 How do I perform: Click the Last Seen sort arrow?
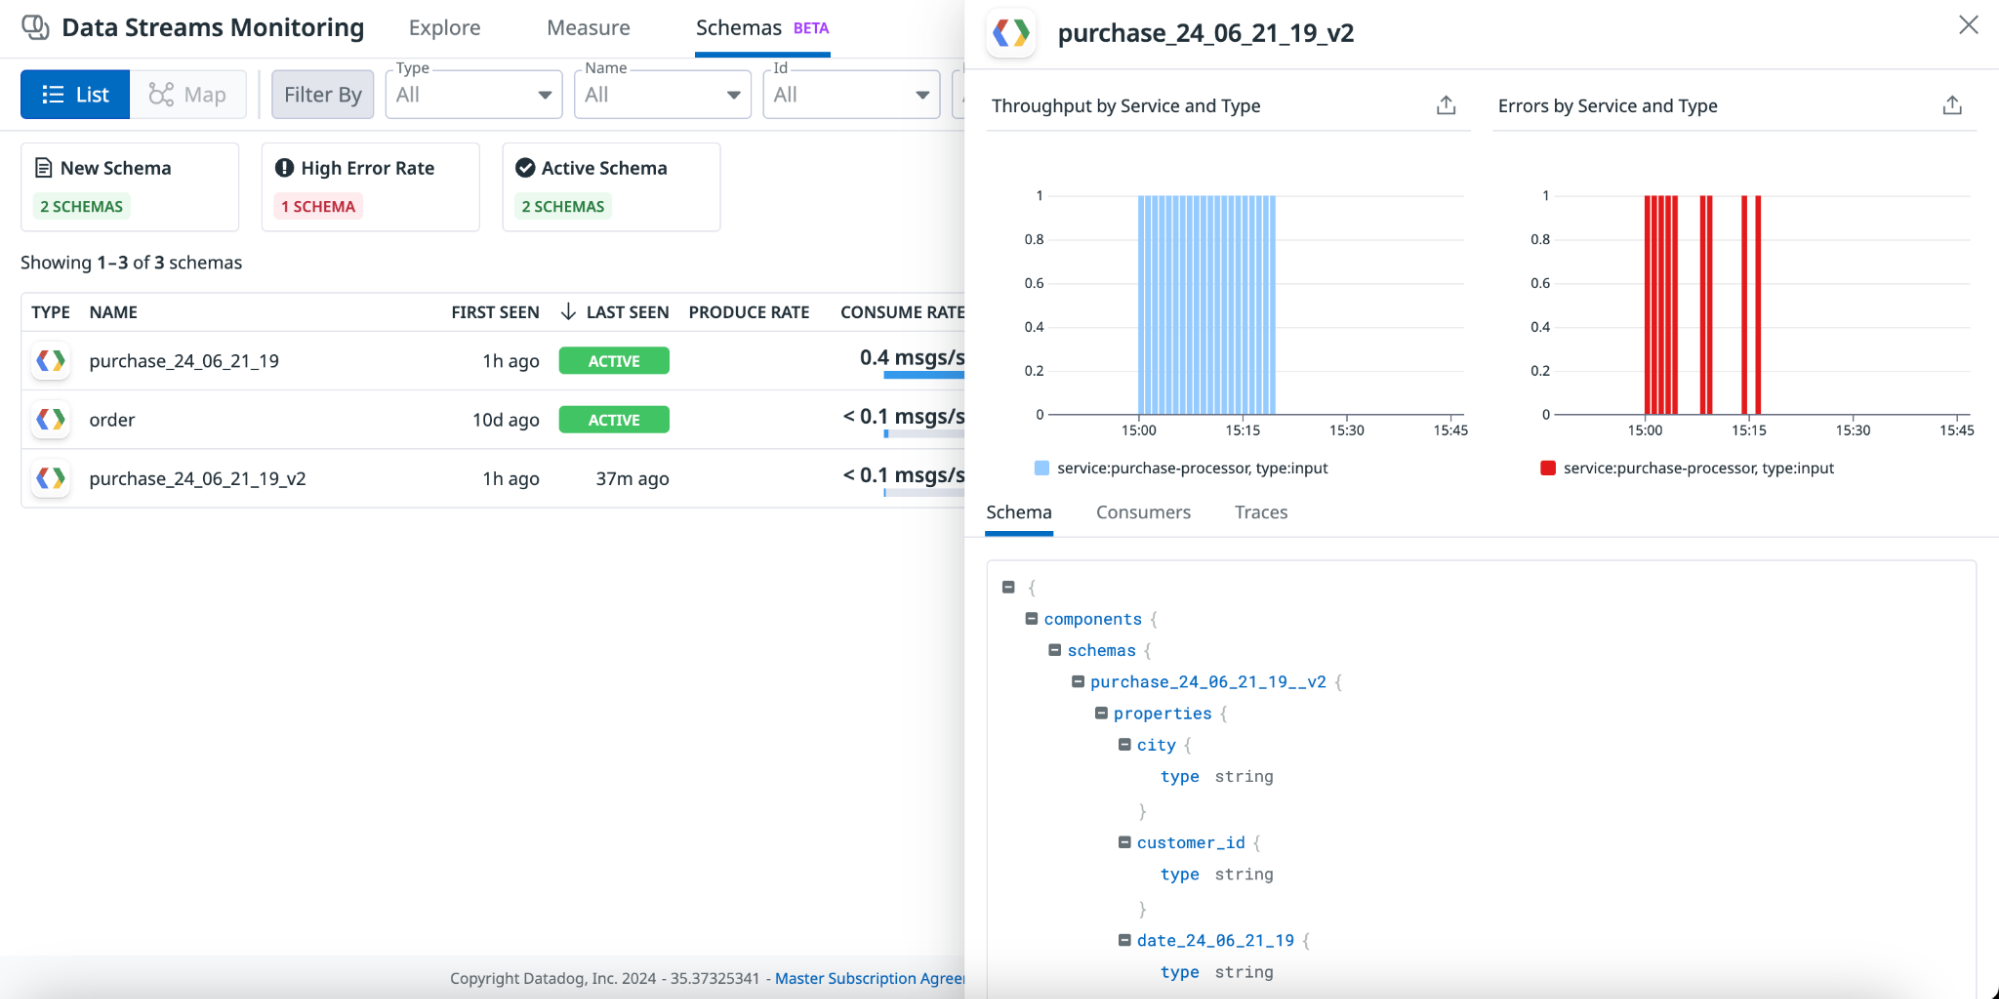coord(568,312)
